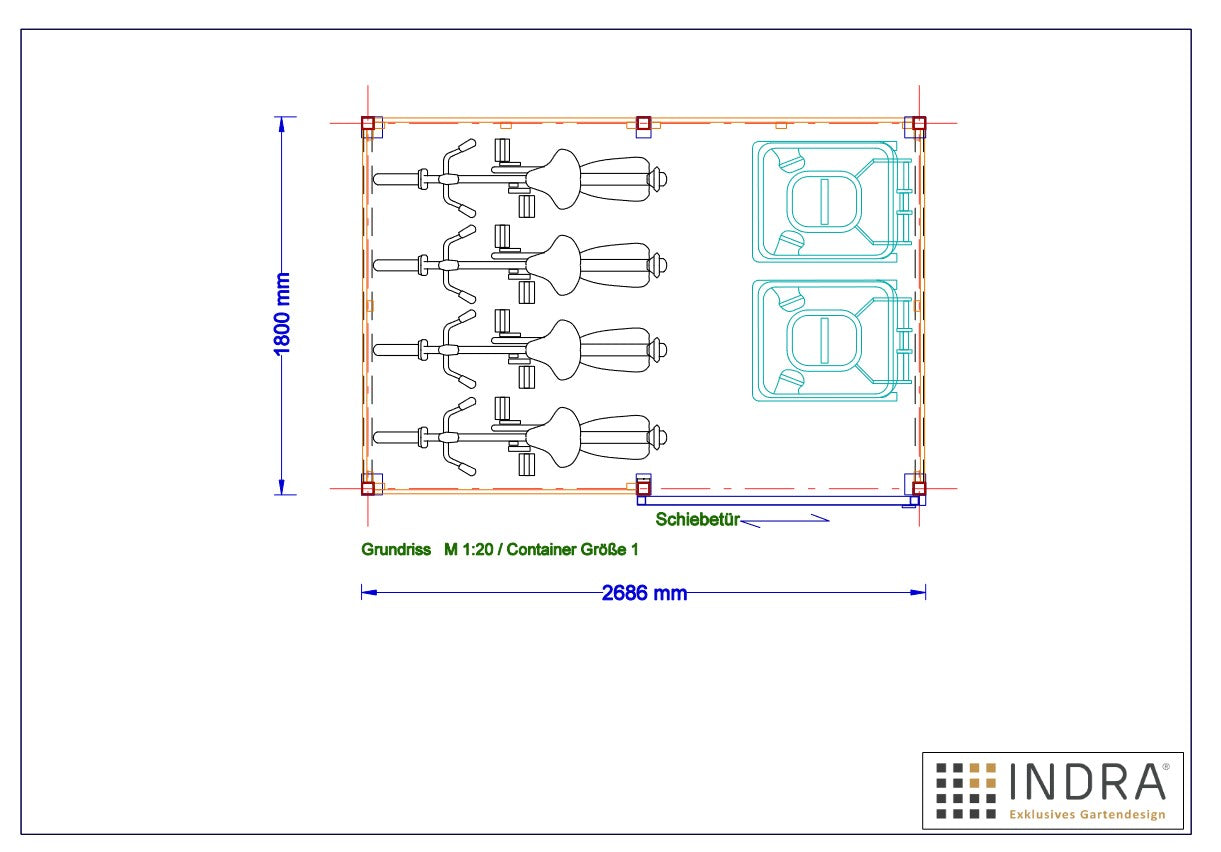Click the top-middle red corner post
Screen dimensions: 1221x852
coord(643,123)
